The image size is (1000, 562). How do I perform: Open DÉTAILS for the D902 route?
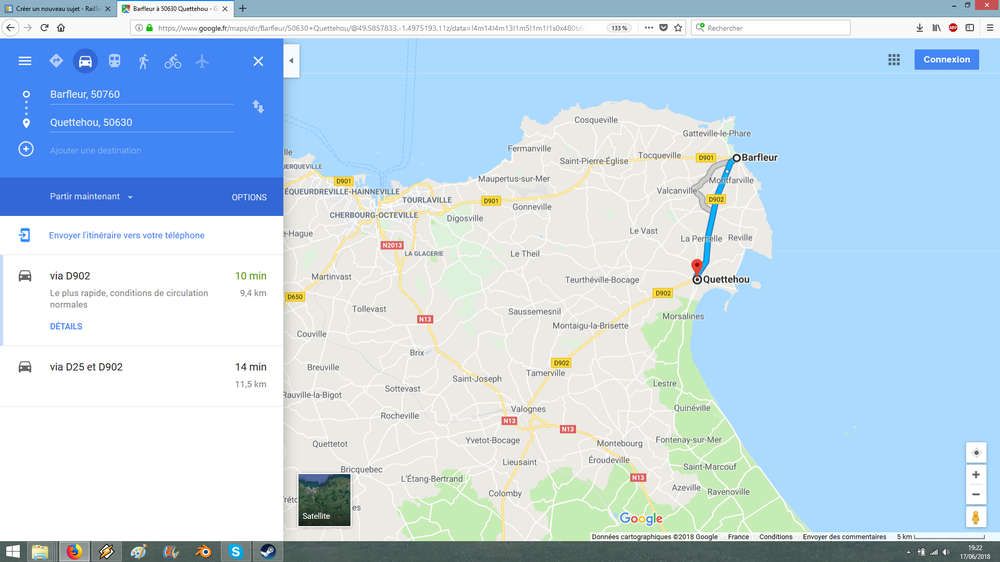pos(66,326)
